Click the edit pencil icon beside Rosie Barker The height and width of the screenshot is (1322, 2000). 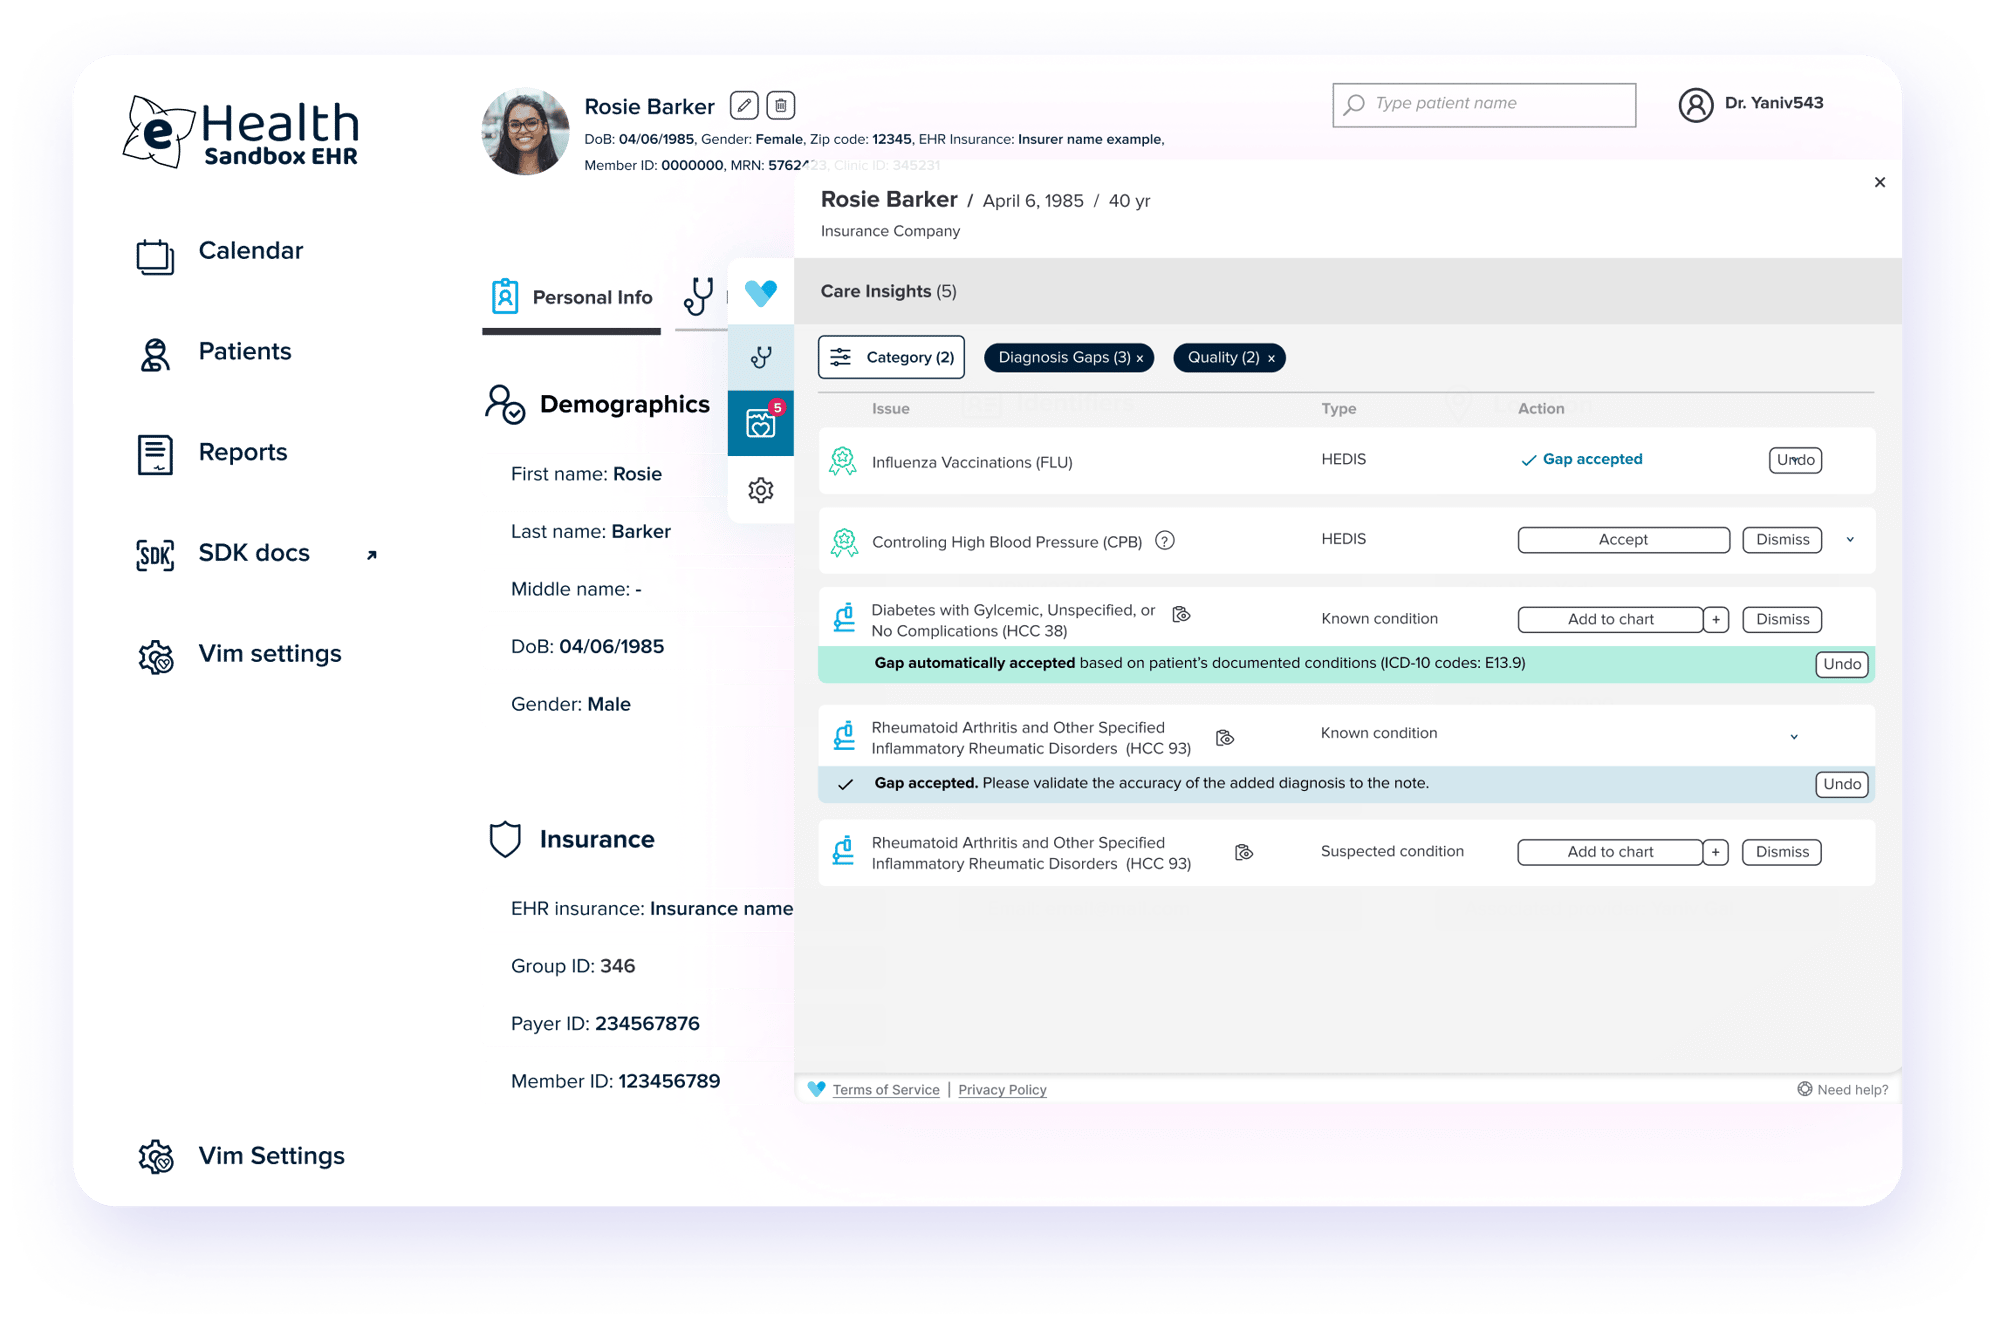(743, 105)
